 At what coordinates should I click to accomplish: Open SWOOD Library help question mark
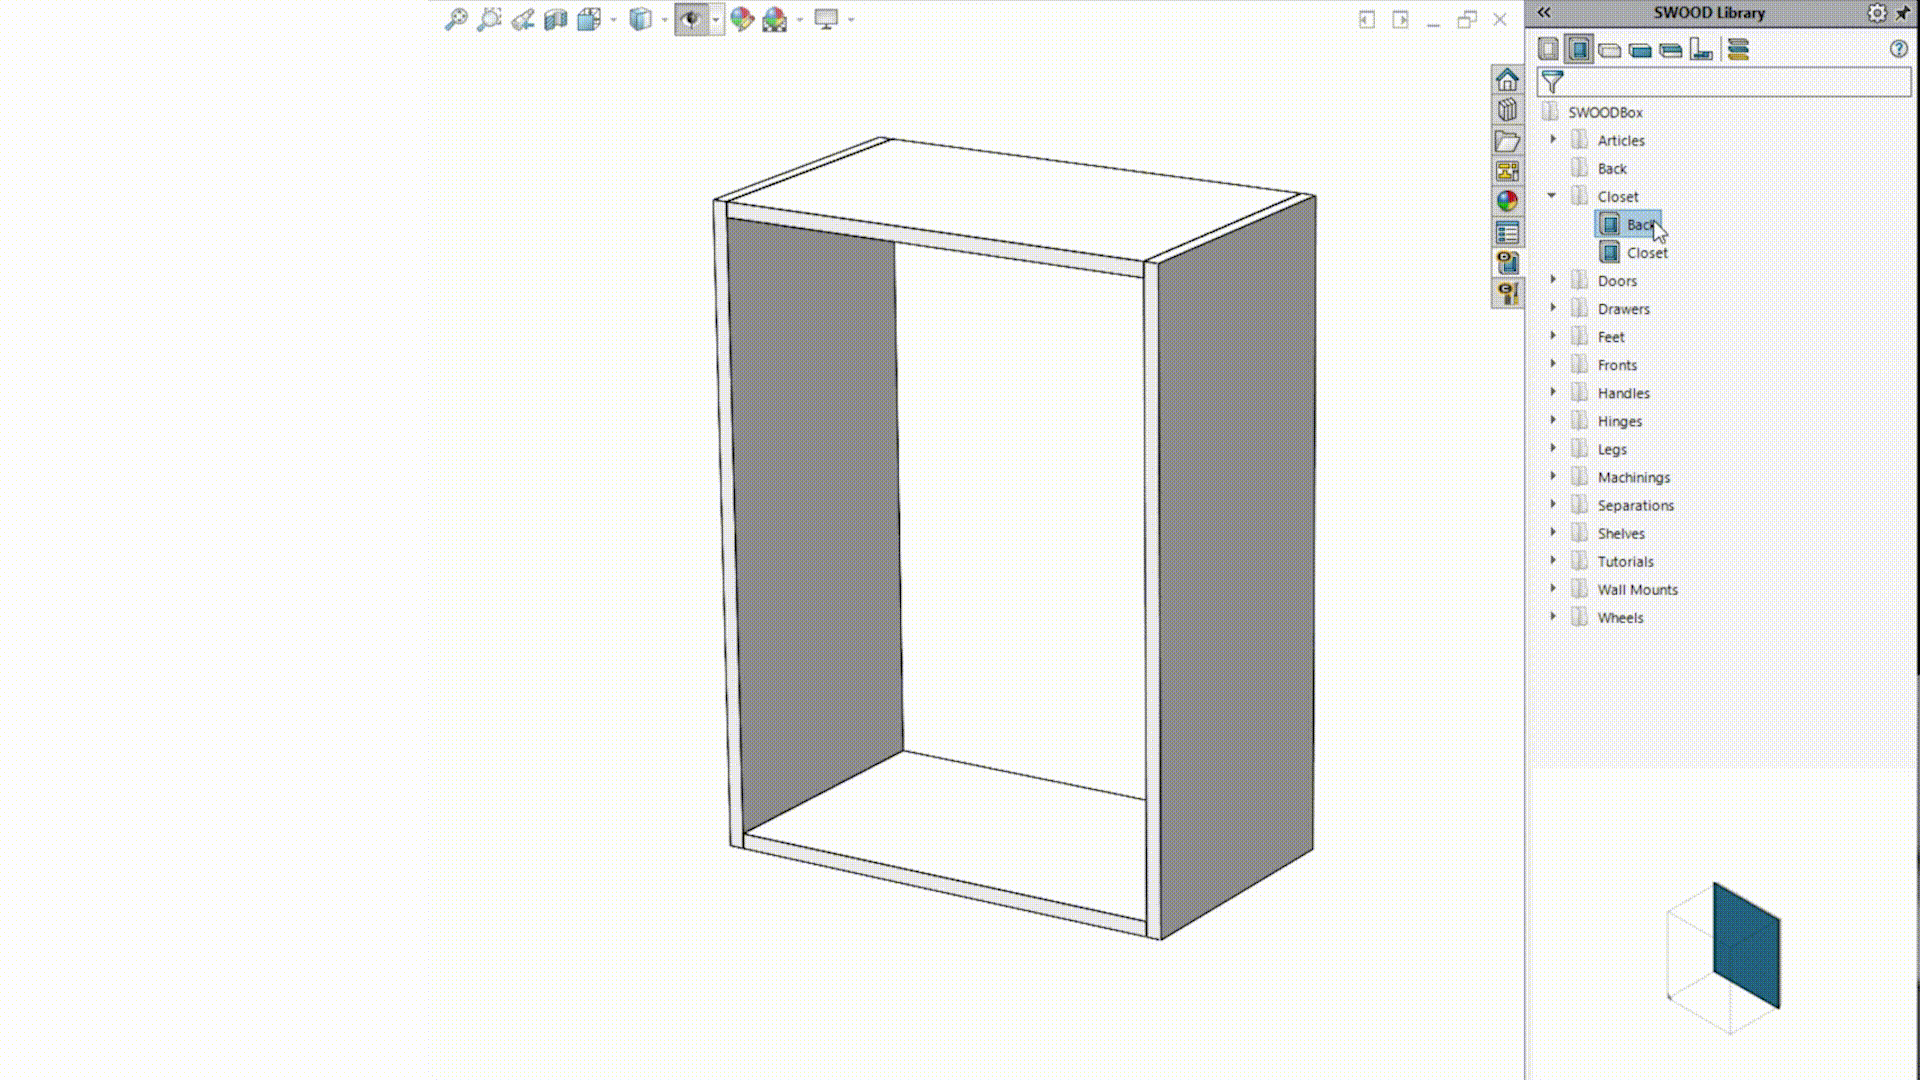[x=1899, y=49]
